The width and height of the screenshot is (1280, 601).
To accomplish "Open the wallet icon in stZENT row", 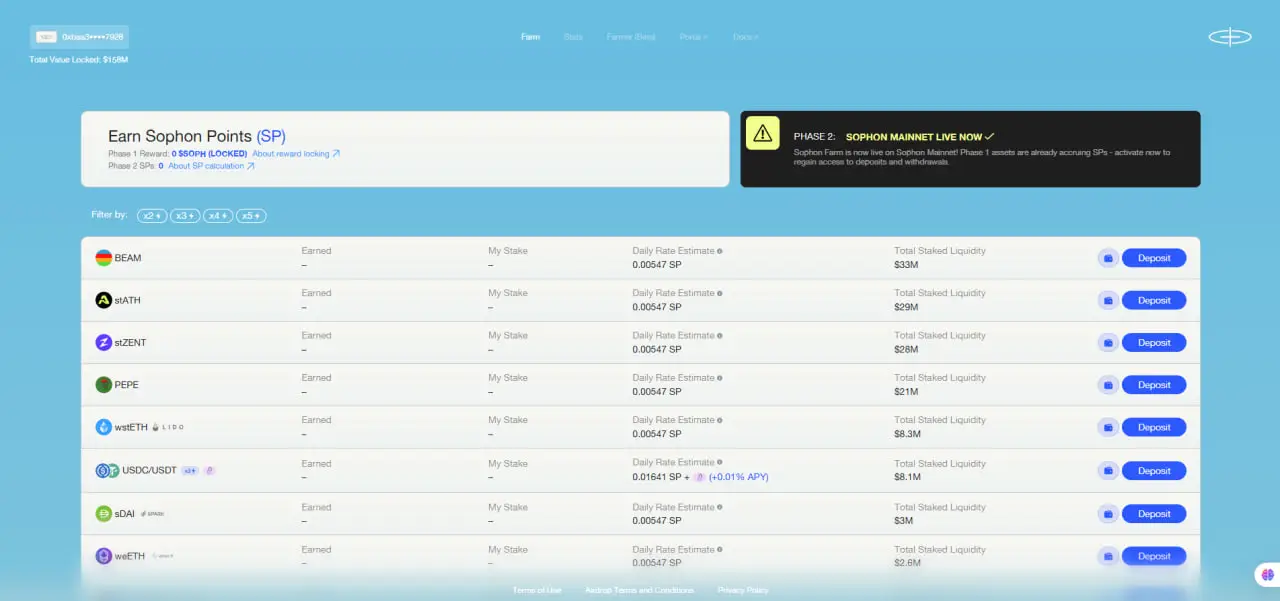I will 1108,342.
